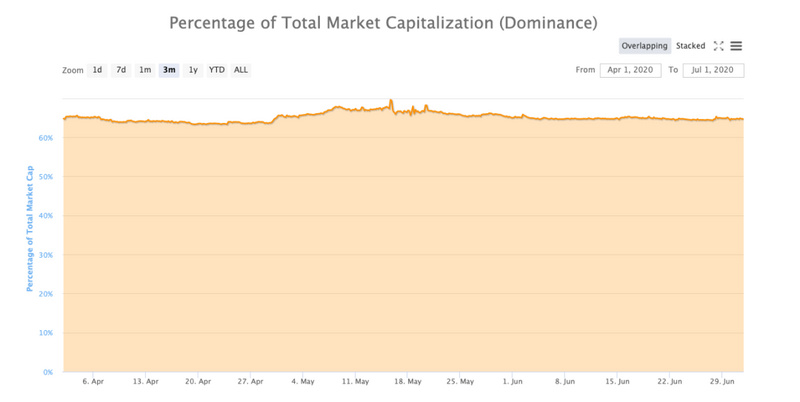Click the 6. Apr date label
The width and height of the screenshot is (800, 402).
(x=93, y=382)
